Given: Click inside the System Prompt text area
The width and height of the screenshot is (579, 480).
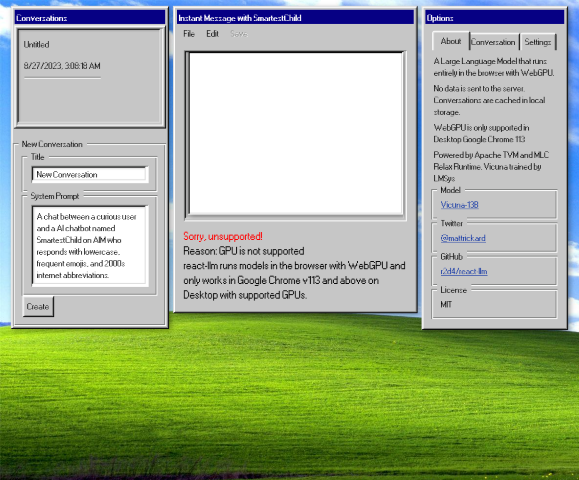Looking at the screenshot, I should pos(90,246).
